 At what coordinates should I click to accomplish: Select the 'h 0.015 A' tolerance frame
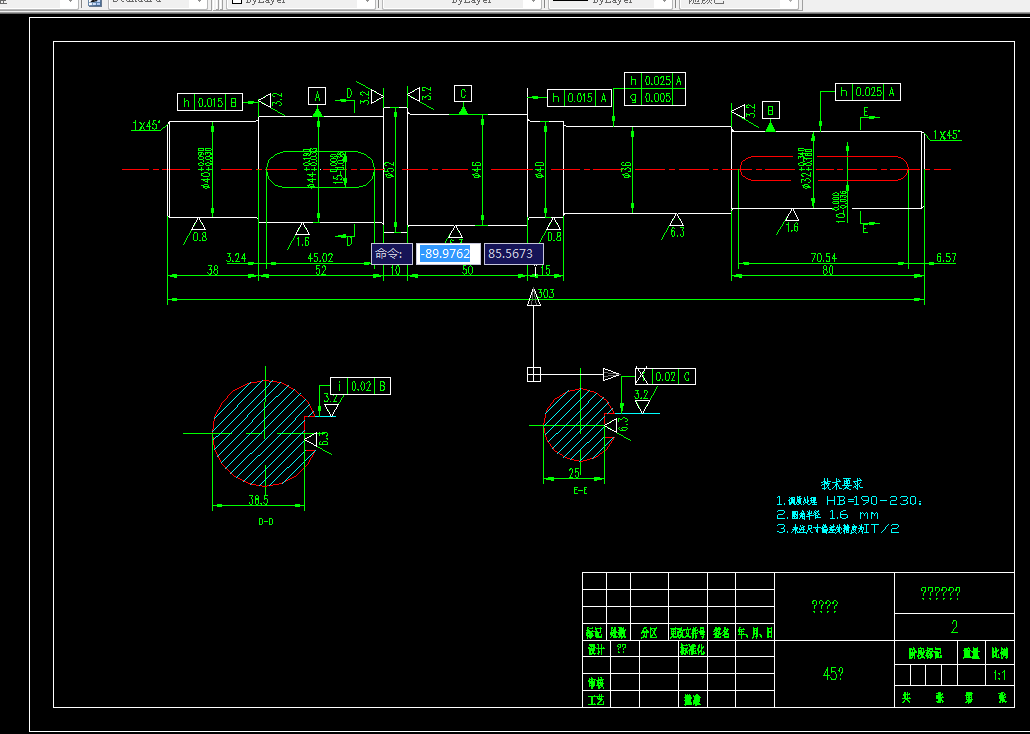(579, 98)
